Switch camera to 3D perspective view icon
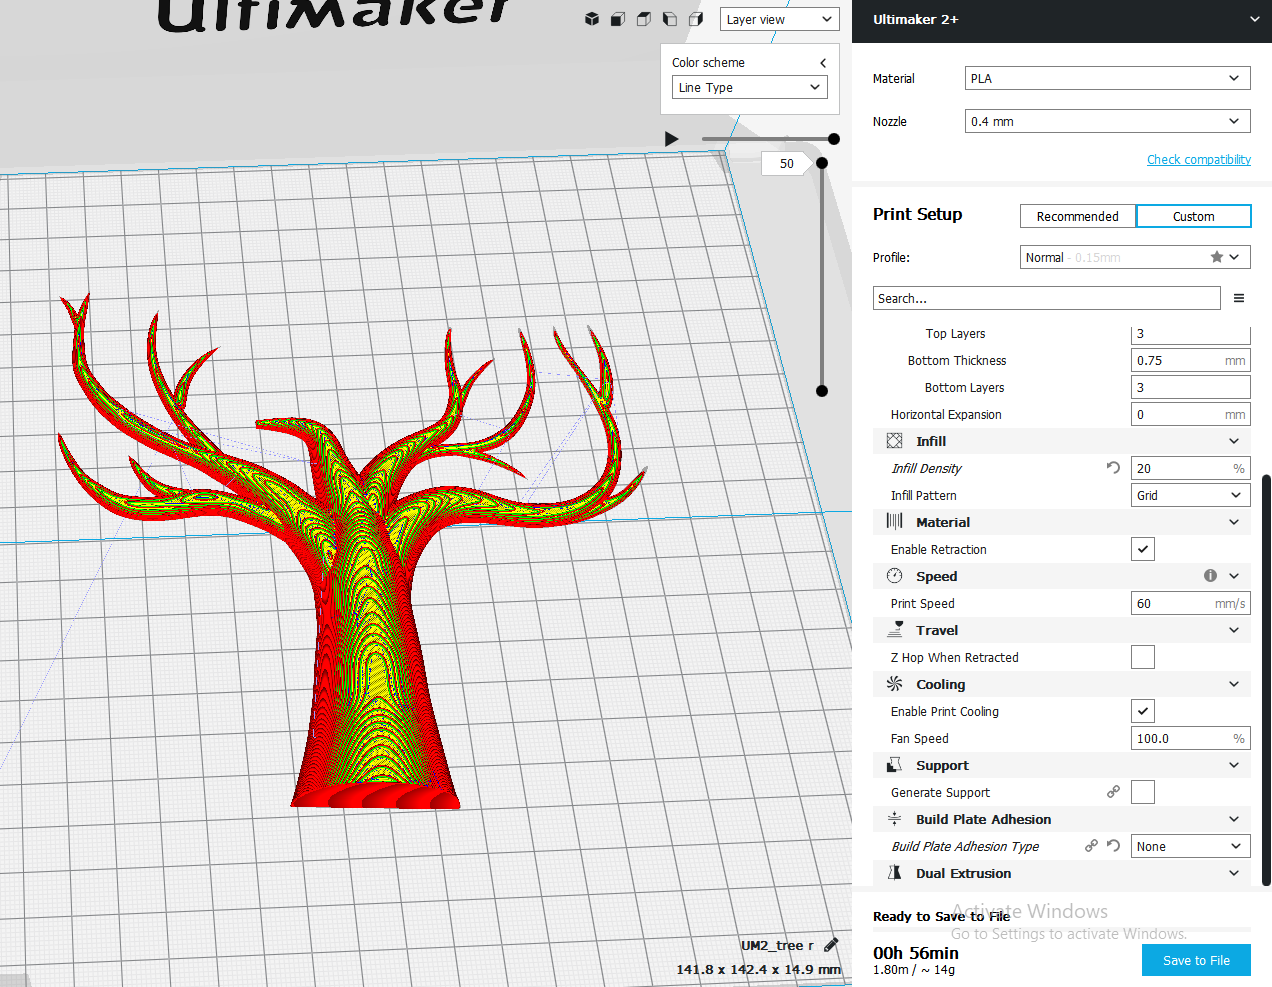The width and height of the screenshot is (1272, 987). pyautogui.click(x=592, y=19)
